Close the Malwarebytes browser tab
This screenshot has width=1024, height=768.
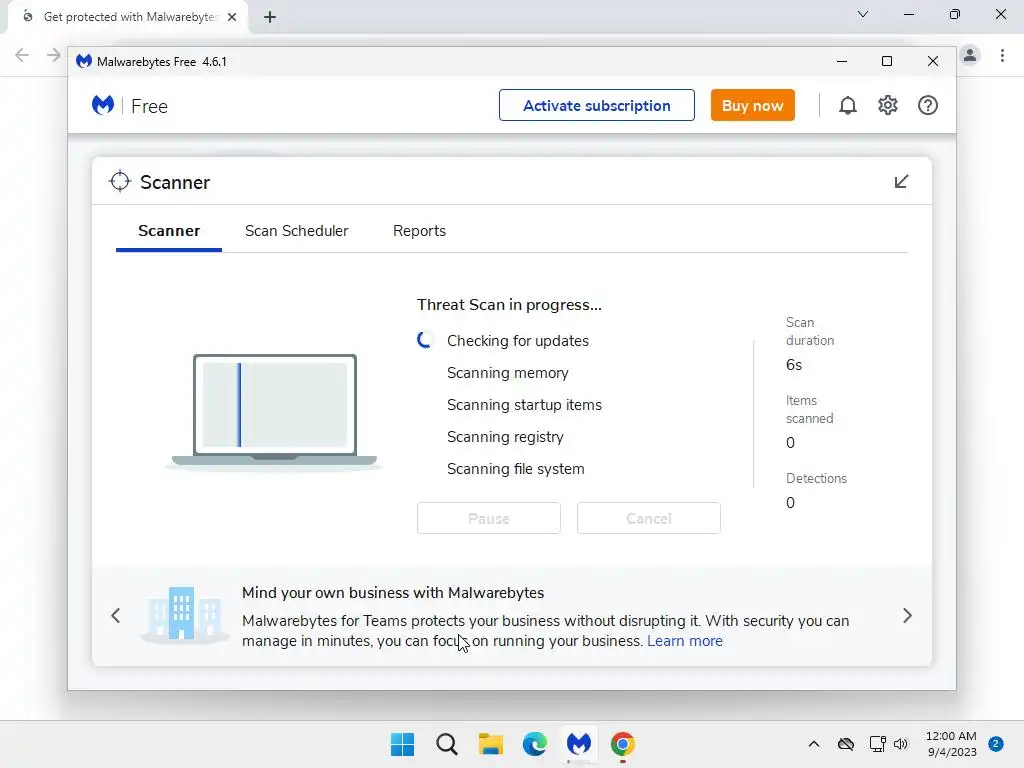pyautogui.click(x=232, y=17)
